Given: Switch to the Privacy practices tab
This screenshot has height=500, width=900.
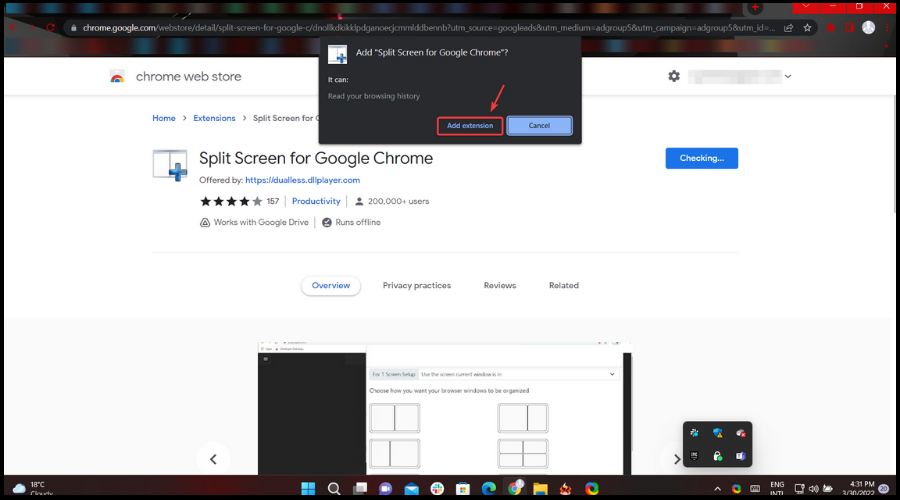Looking at the screenshot, I should click(417, 285).
